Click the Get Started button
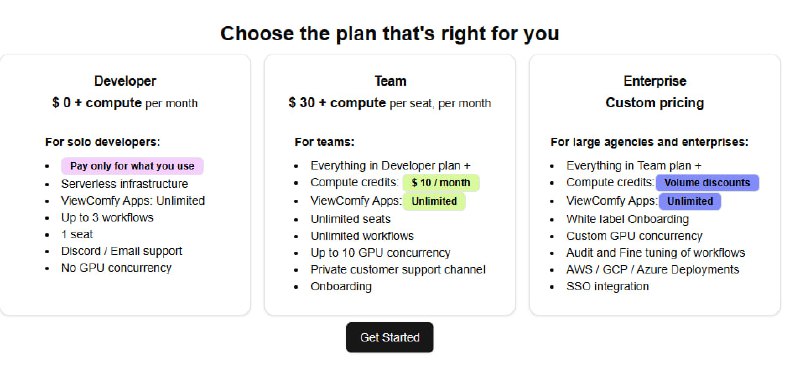800x386 pixels. (x=389, y=337)
